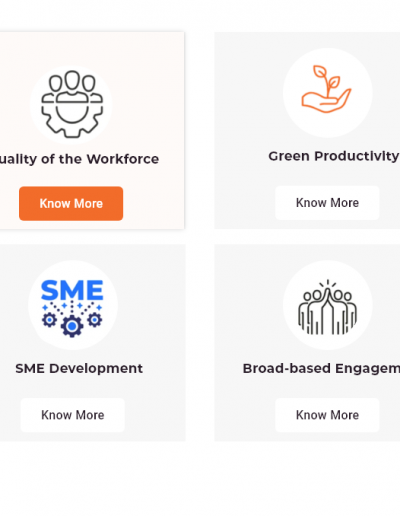Click the blue SME lettering in icon
This screenshot has width=400, height=516.
click(x=72, y=290)
